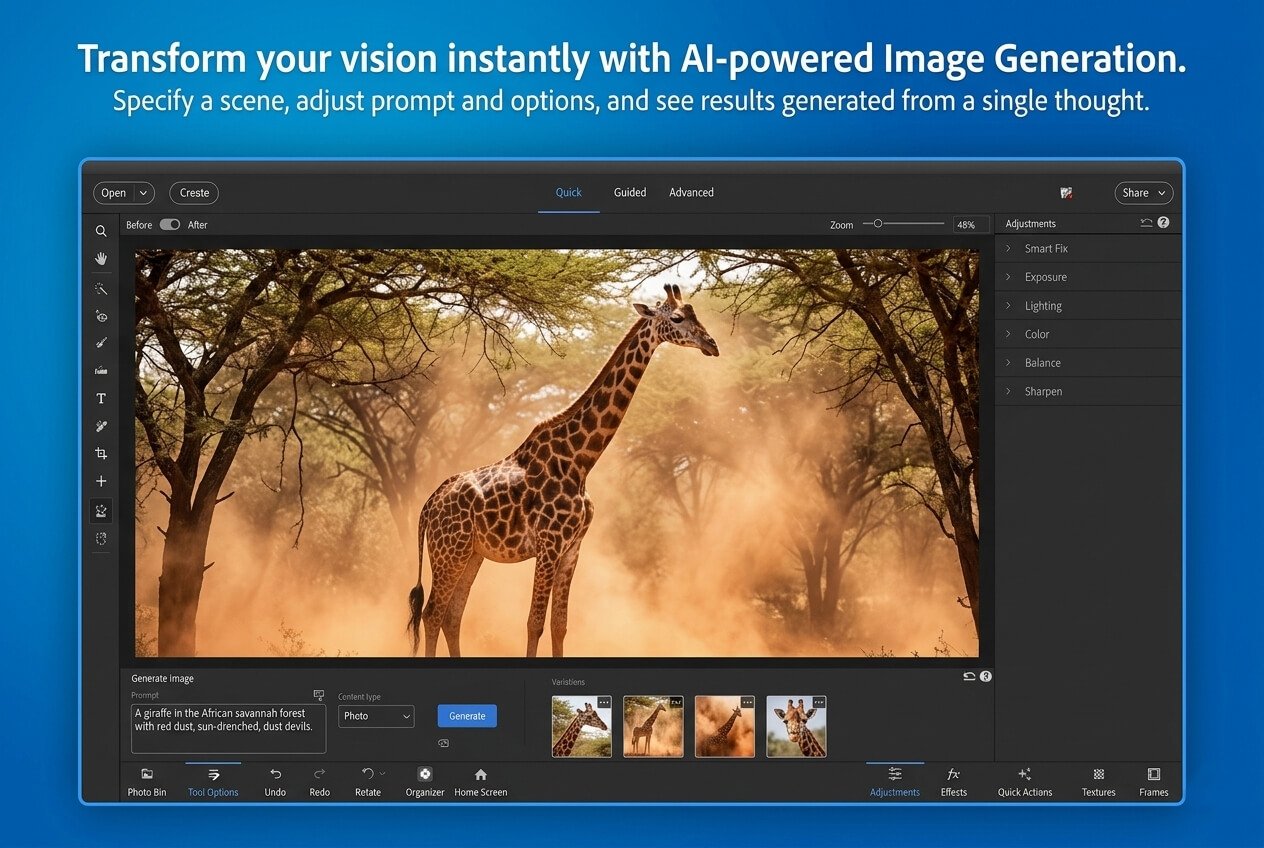Click the Generate button
Screen dimensions: 1264x848
pyautogui.click(x=466, y=715)
